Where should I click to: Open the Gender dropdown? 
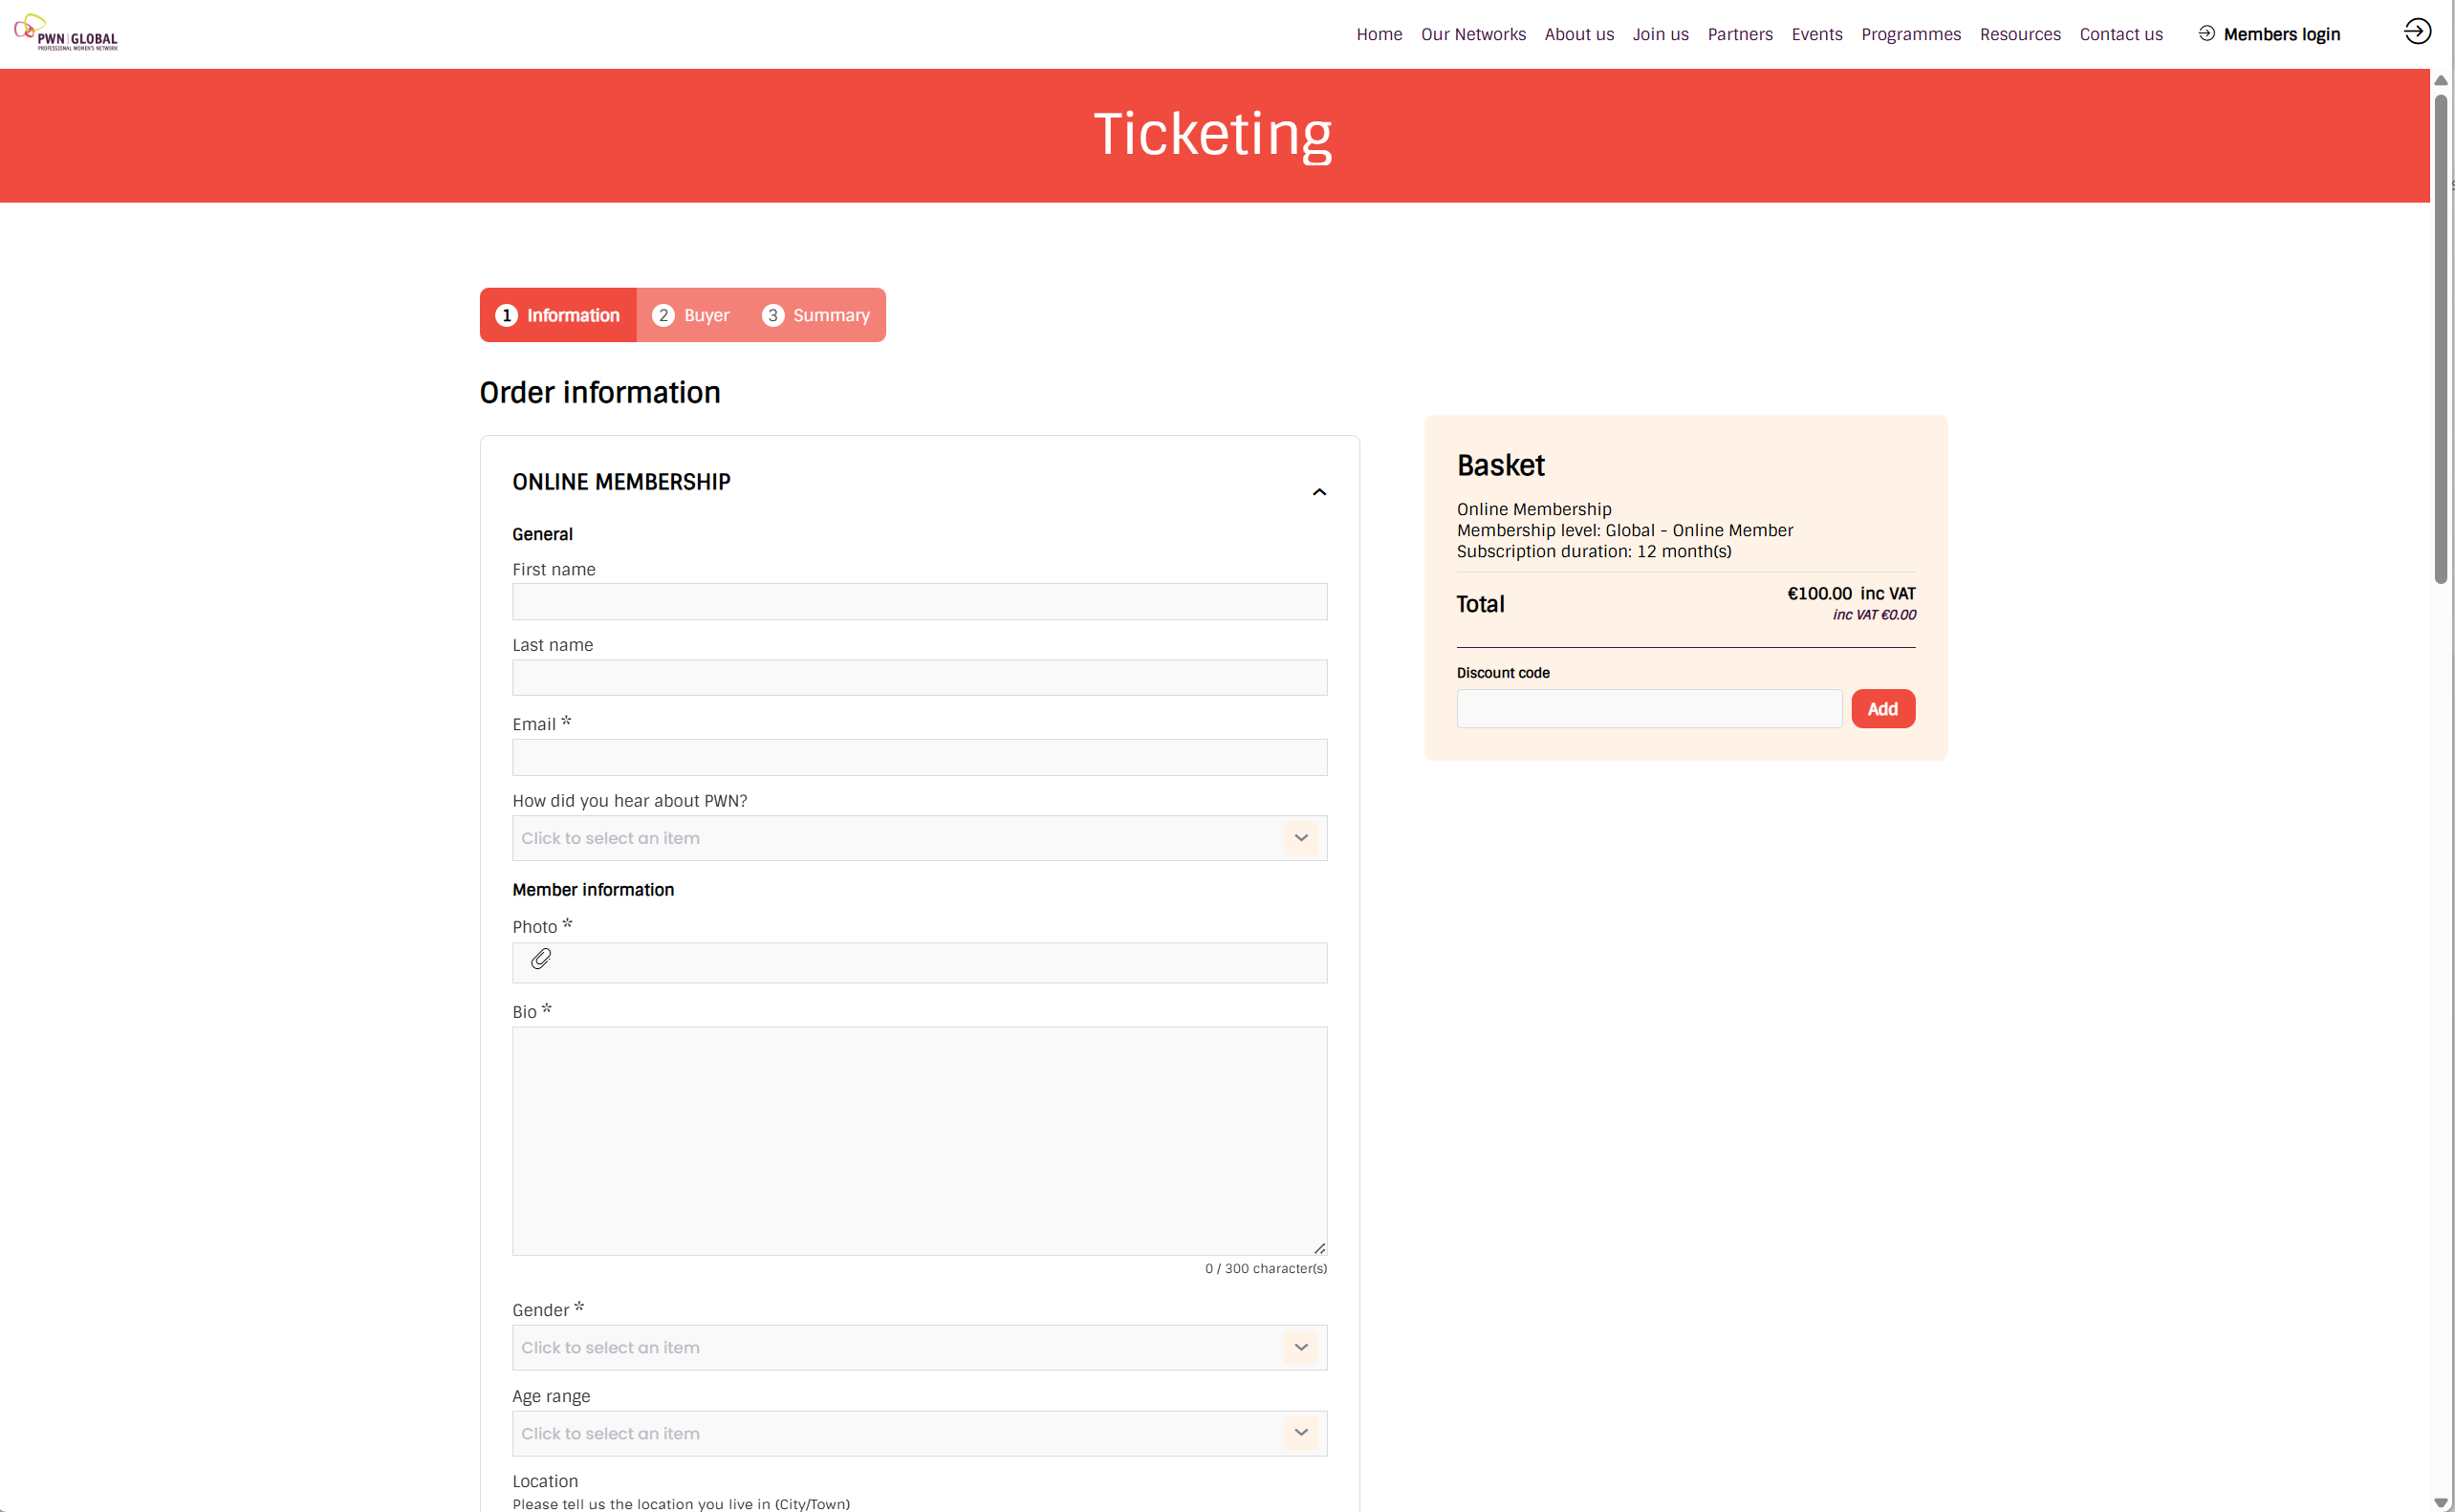point(918,1347)
